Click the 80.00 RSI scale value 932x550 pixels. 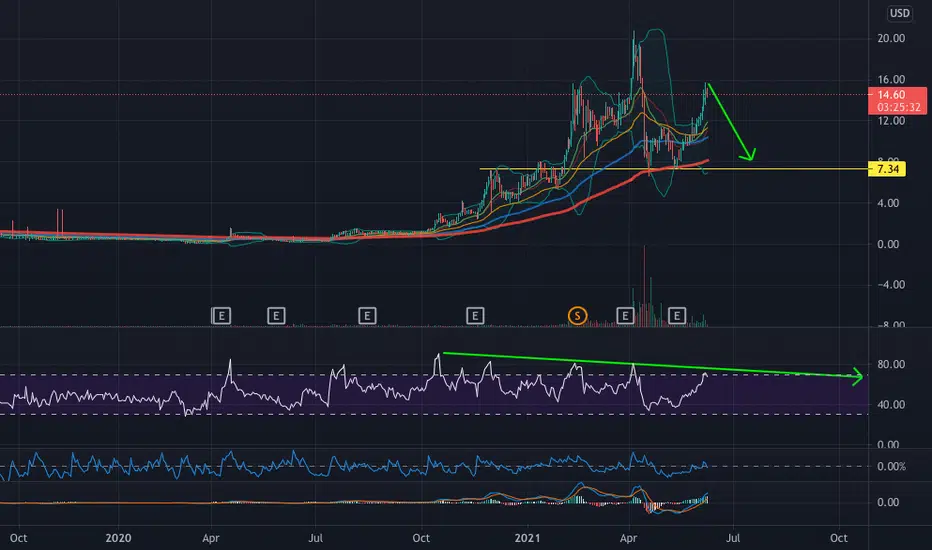[x=891, y=364]
